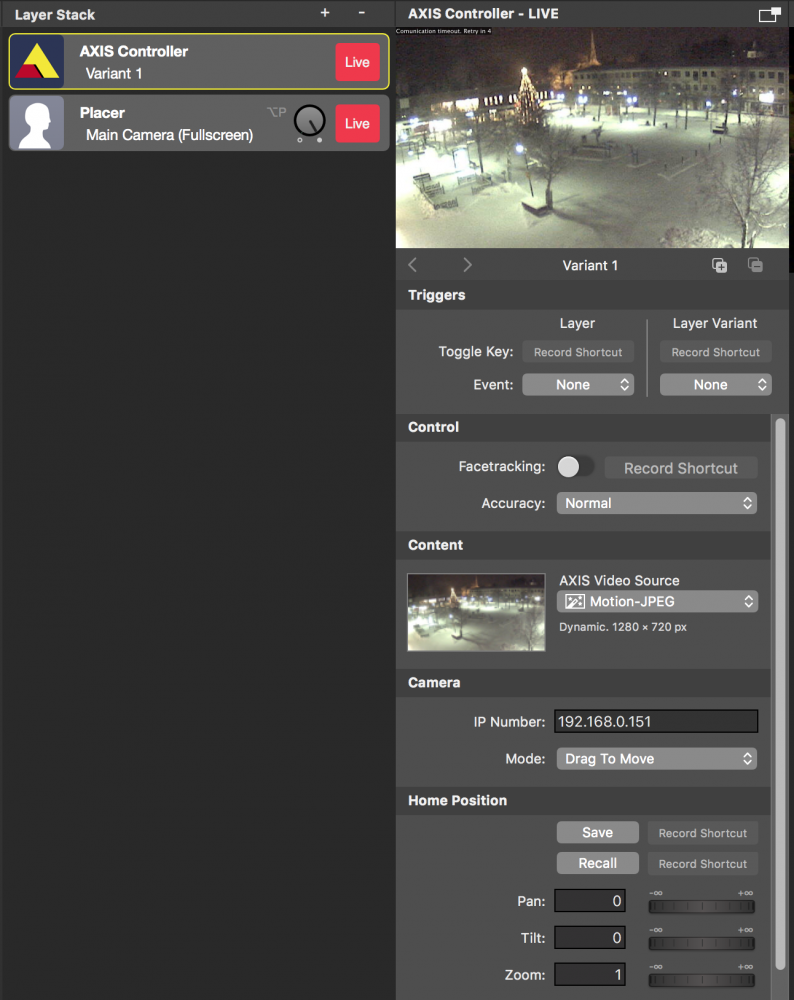Click the IP Number input field
The height and width of the screenshot is (1000, 794).
tap(656, 721)
